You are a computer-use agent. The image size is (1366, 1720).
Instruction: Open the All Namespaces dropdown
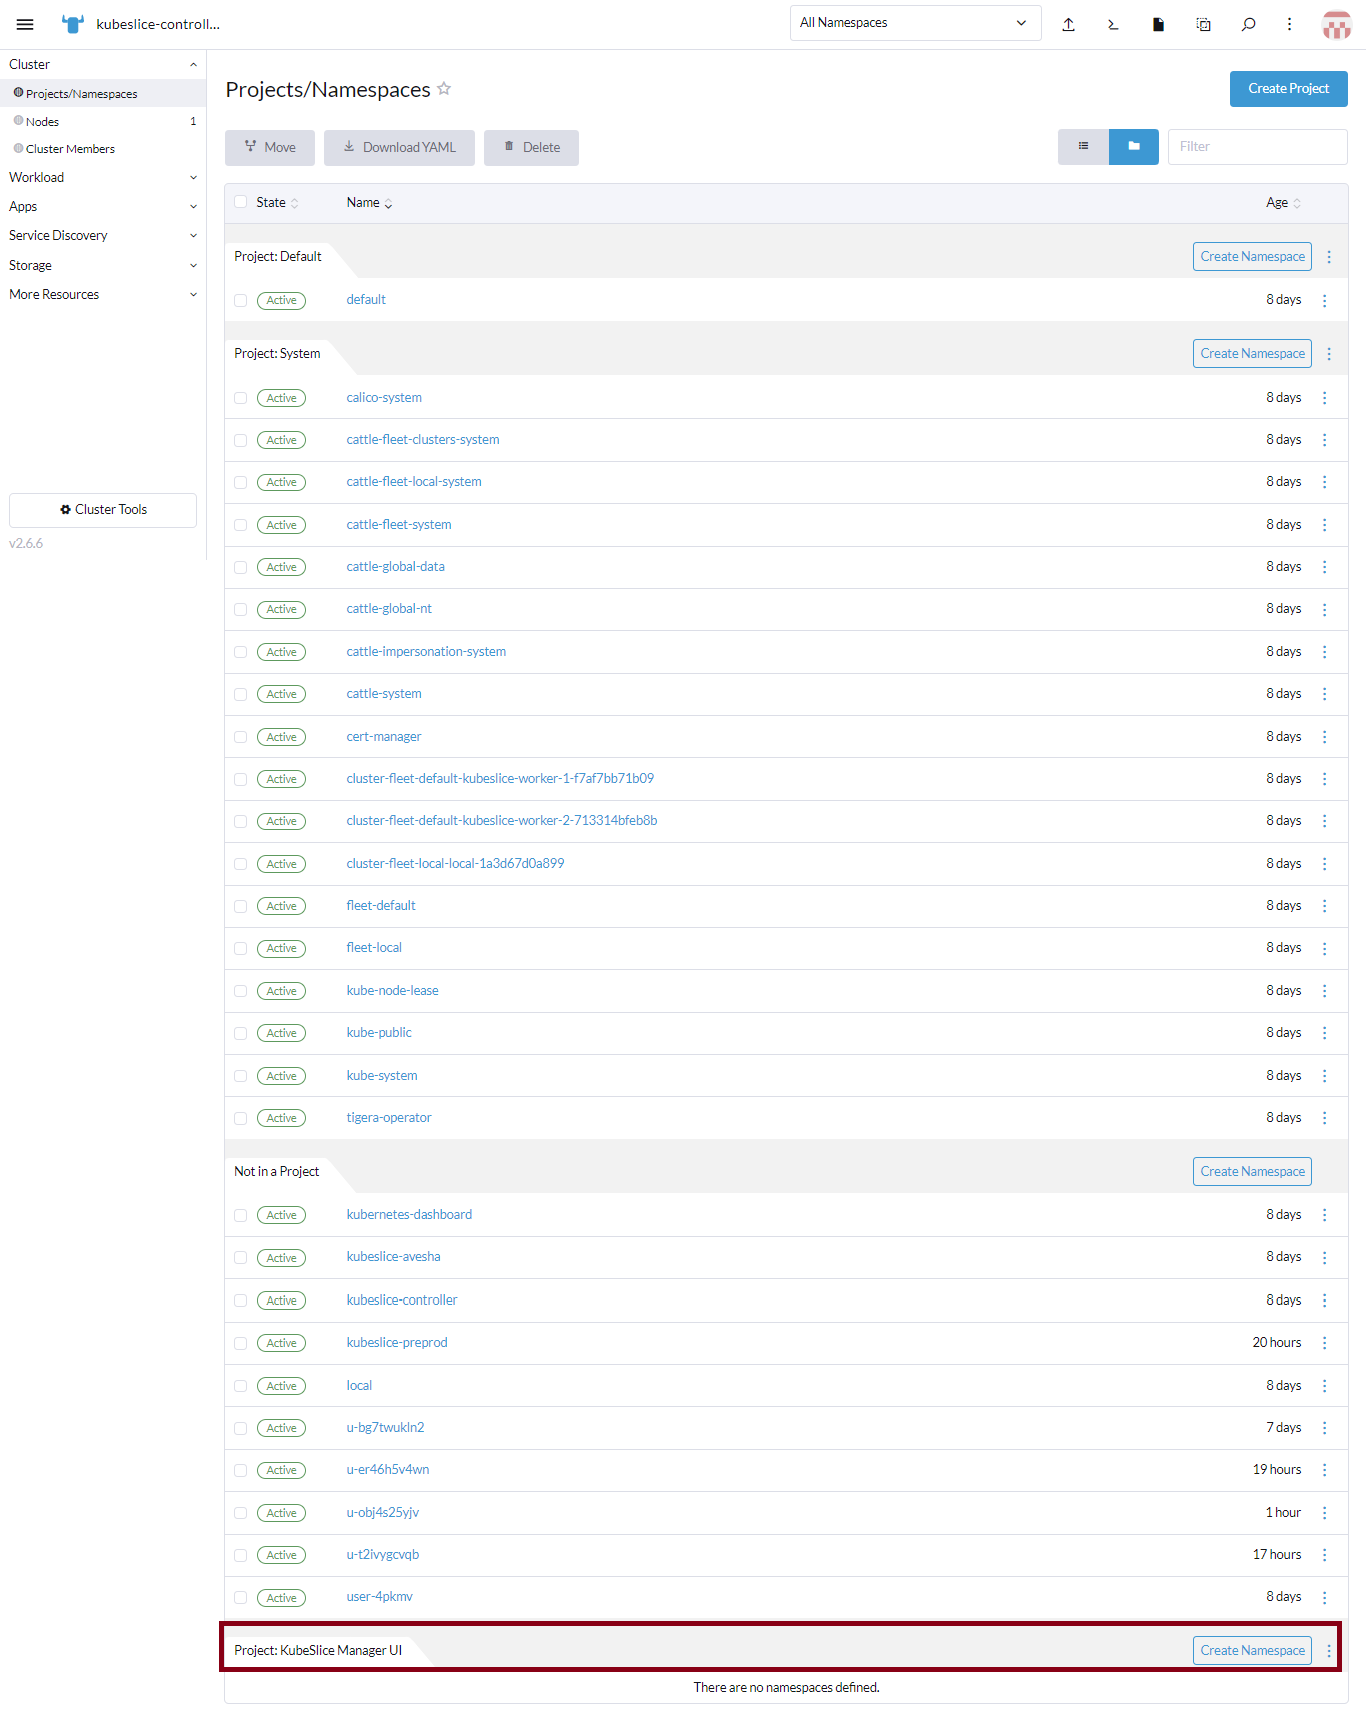pos(915,23)
